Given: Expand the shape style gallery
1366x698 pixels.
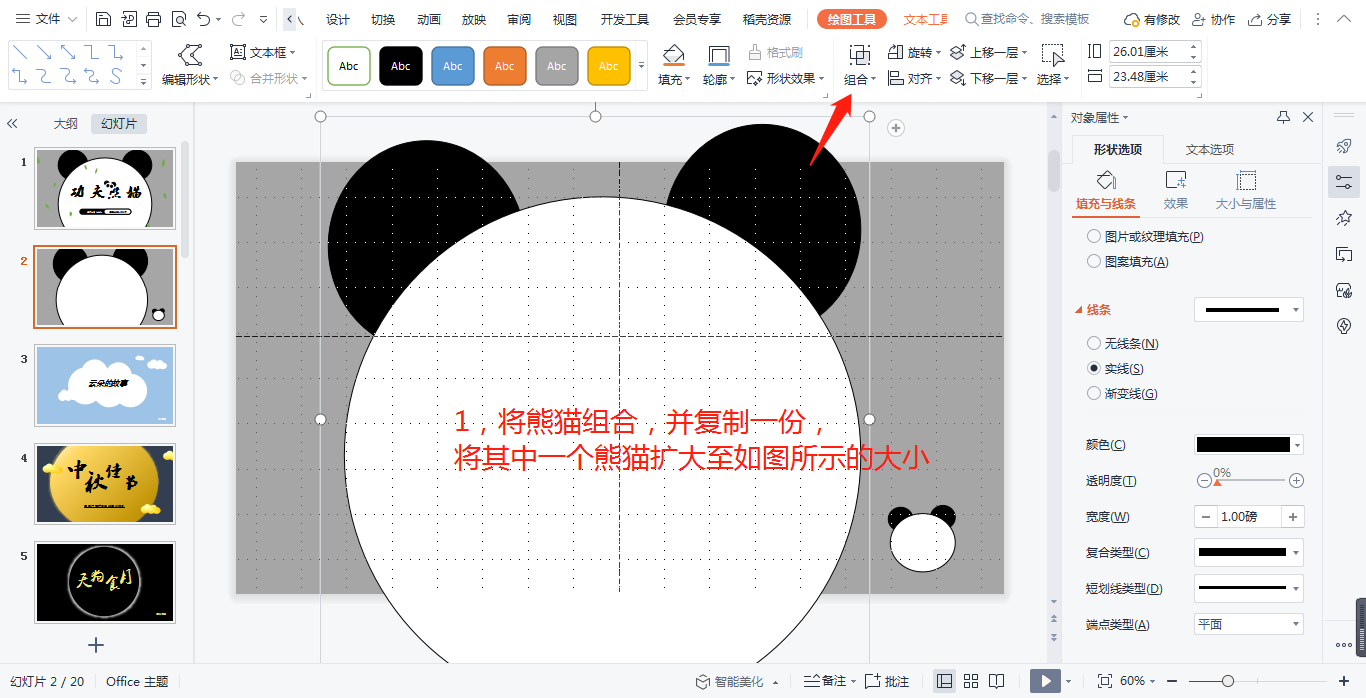Looking at the screenshot, I should click(641, 66).
